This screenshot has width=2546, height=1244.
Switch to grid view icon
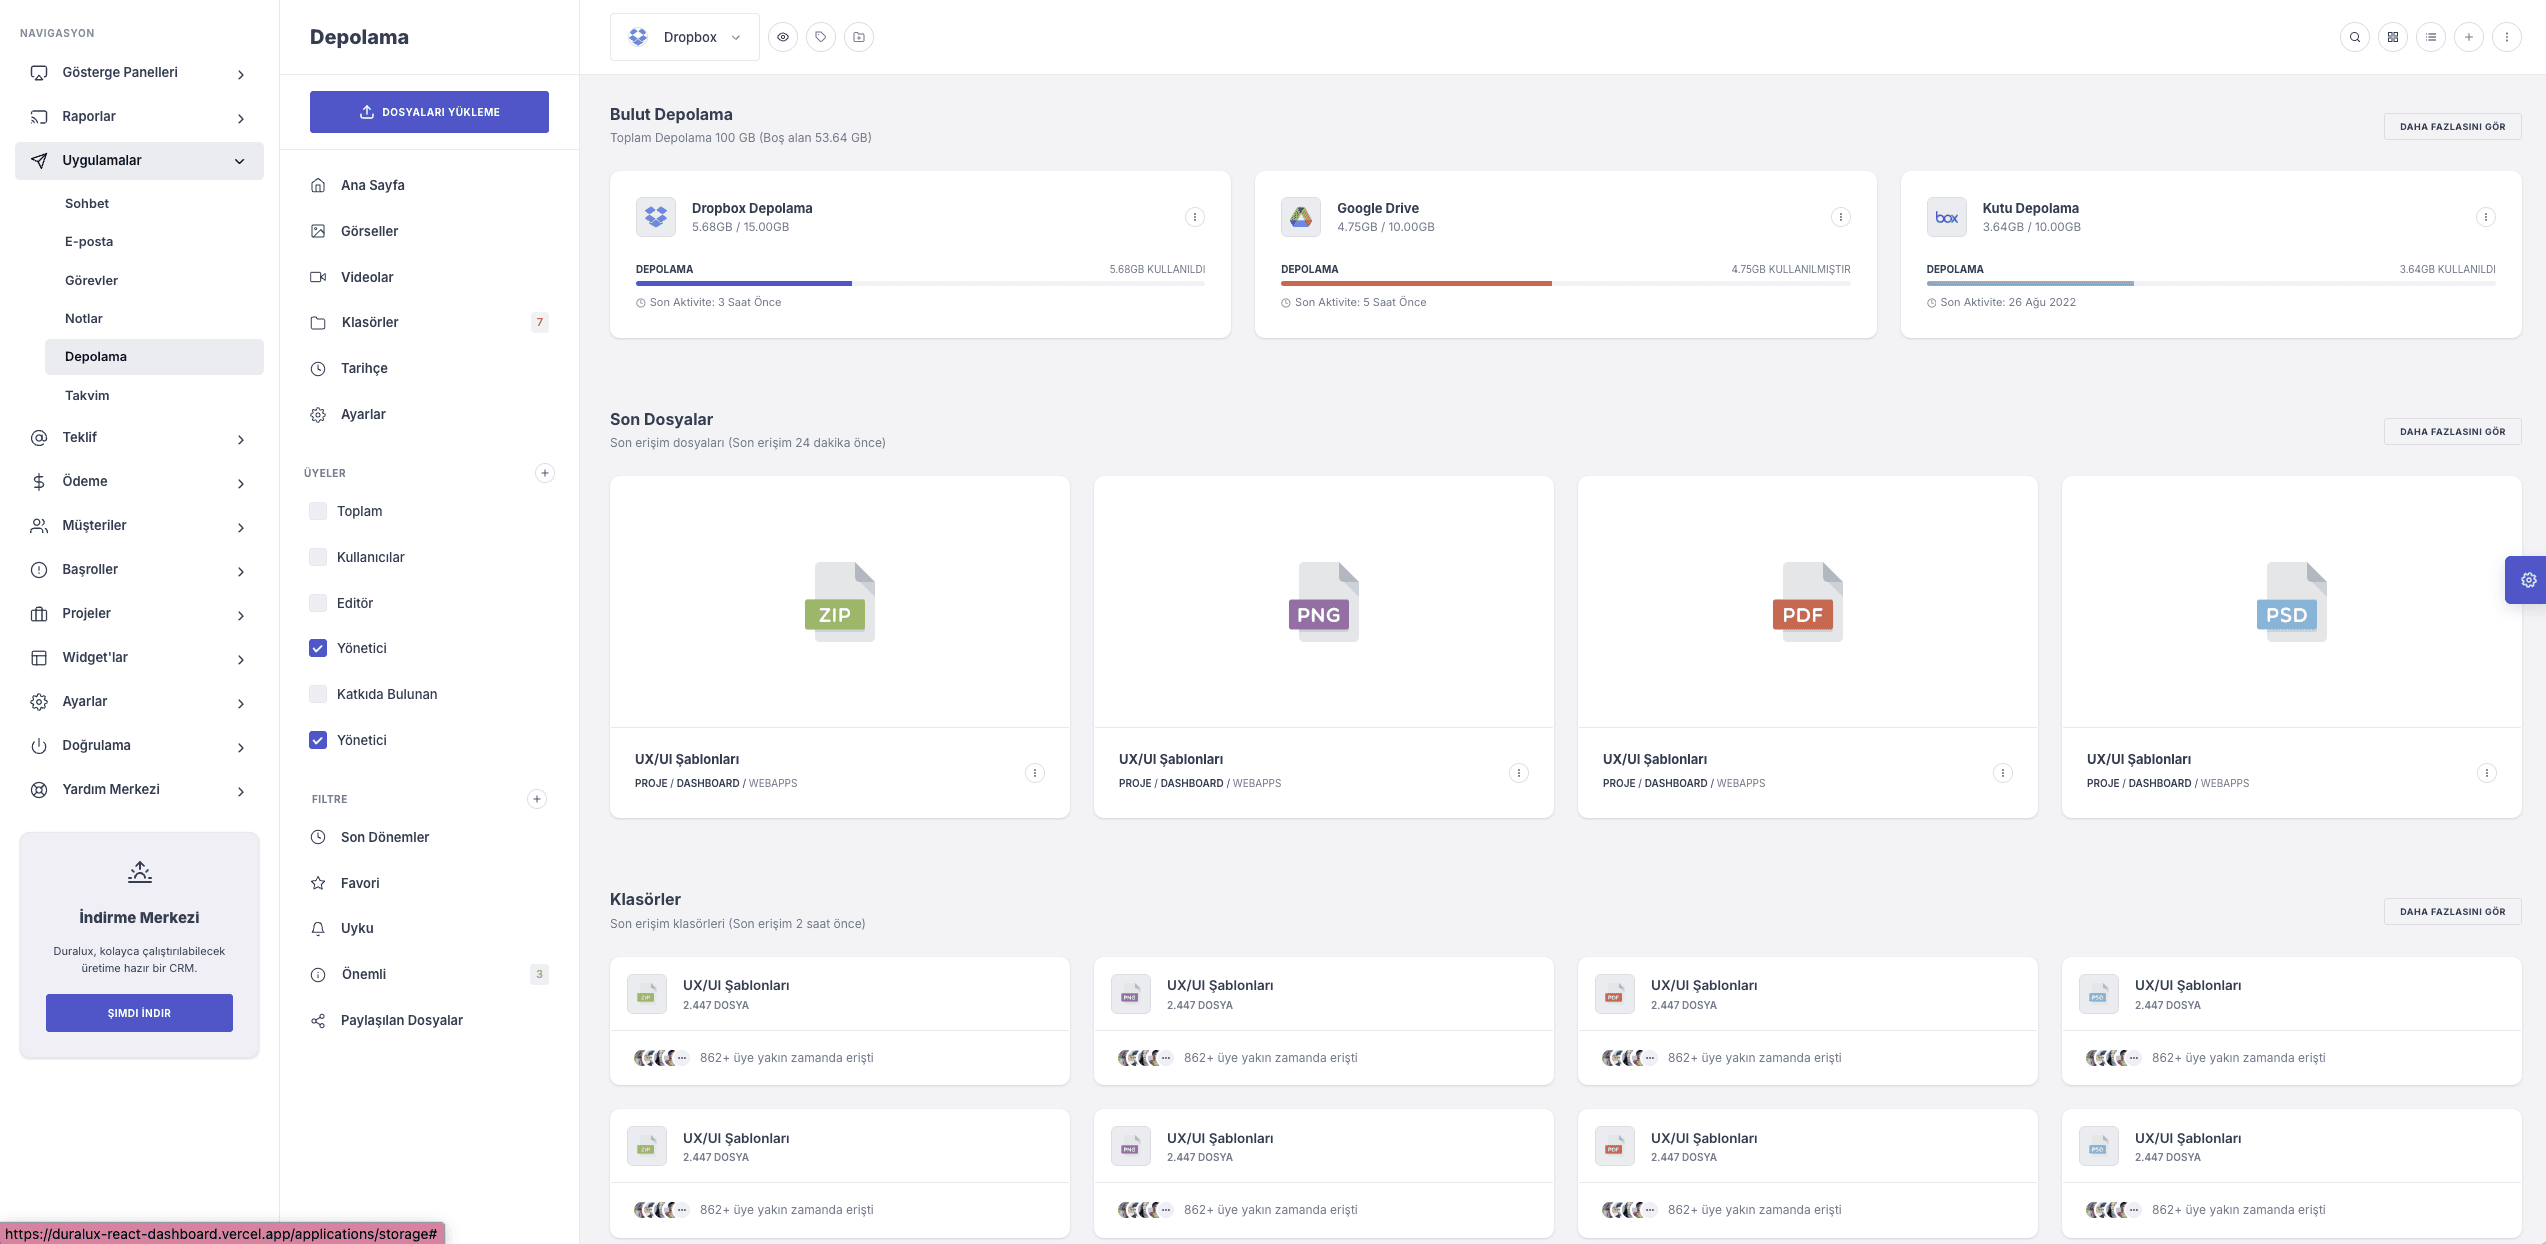(2393, 37)
